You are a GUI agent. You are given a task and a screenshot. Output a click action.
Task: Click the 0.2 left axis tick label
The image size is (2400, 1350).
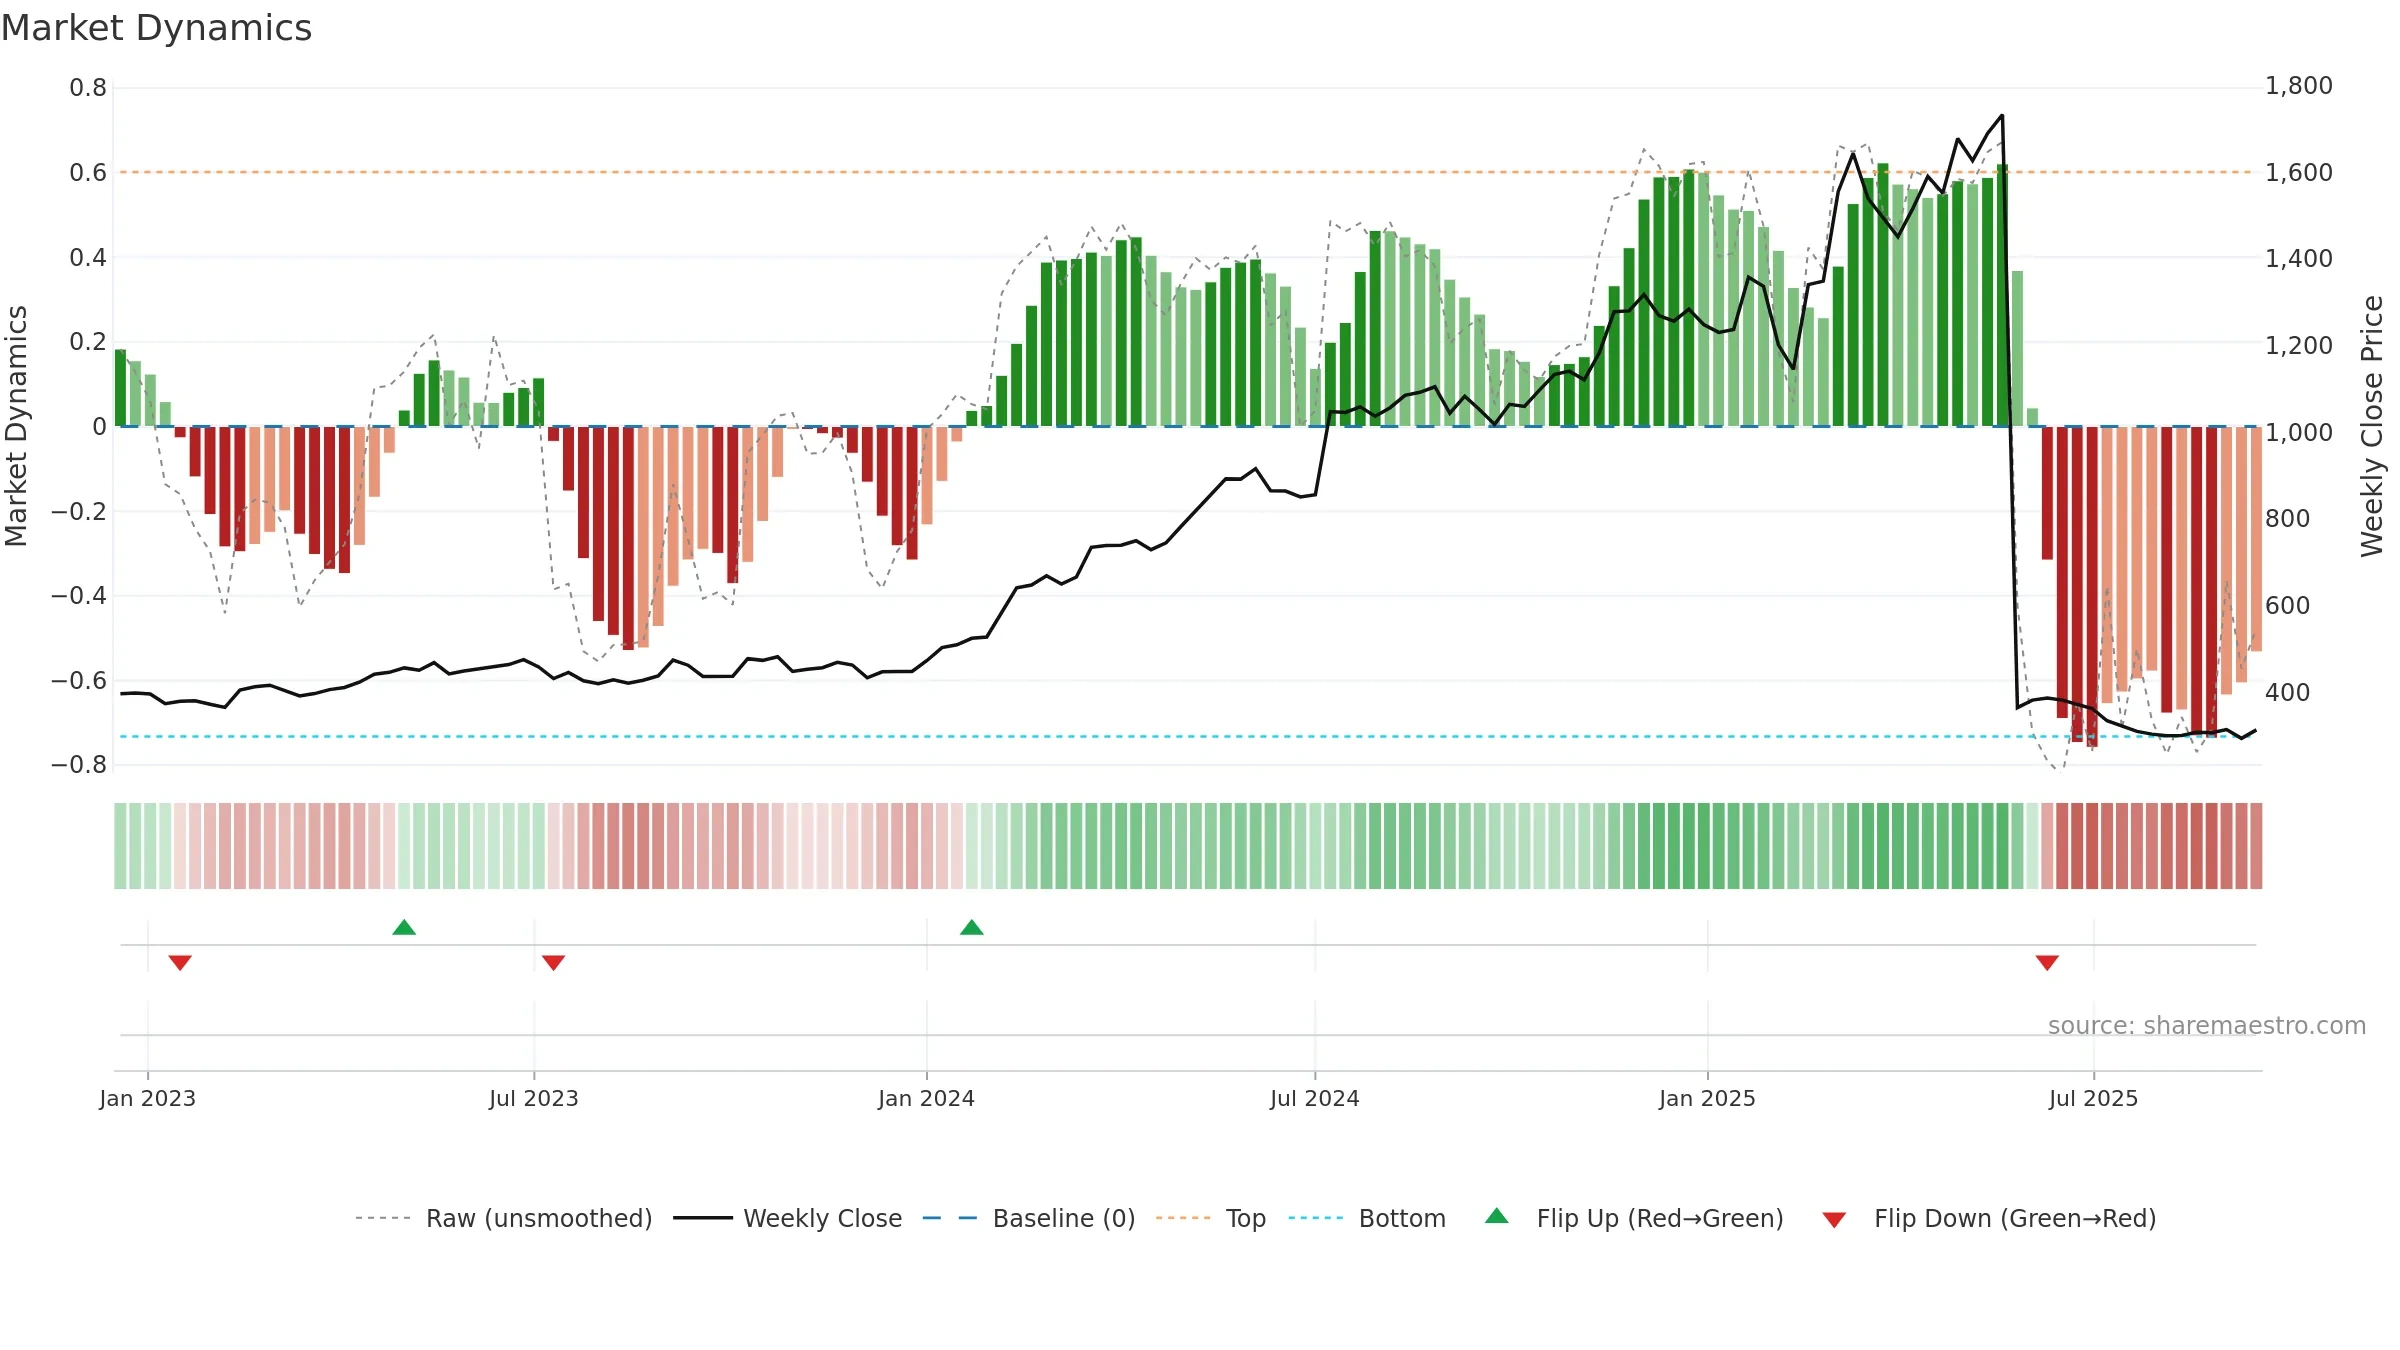click(88, 342)
